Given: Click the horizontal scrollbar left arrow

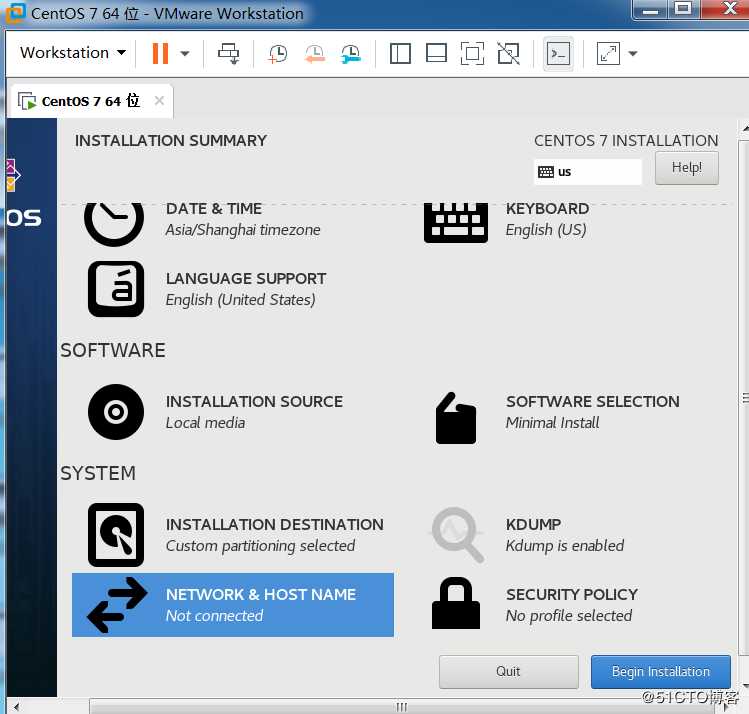Looking at the screenshot, I should point(17,706).
